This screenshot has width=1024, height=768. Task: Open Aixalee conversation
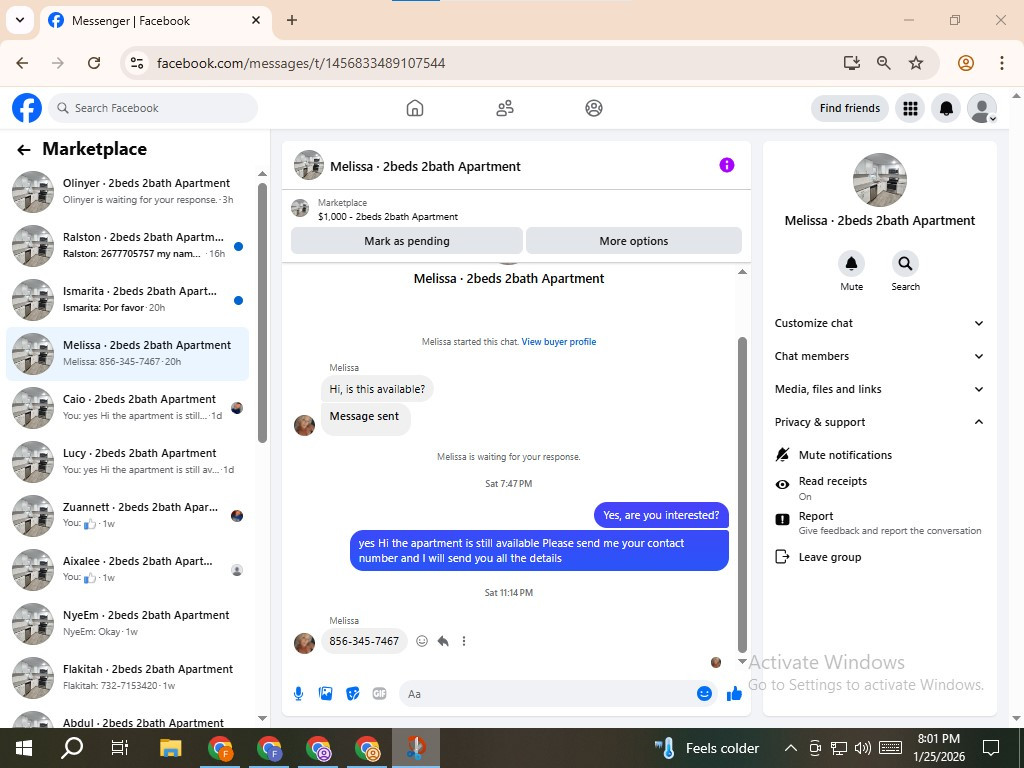coord(128,569)
